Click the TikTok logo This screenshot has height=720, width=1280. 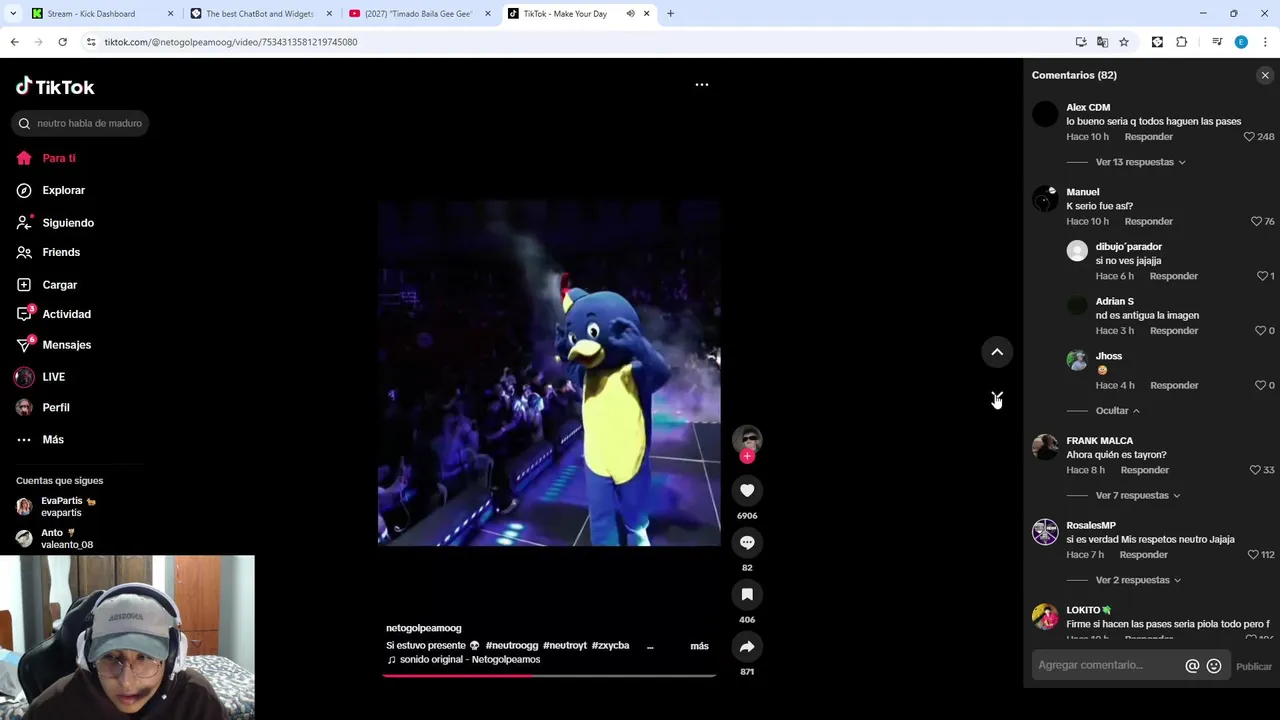55,87
